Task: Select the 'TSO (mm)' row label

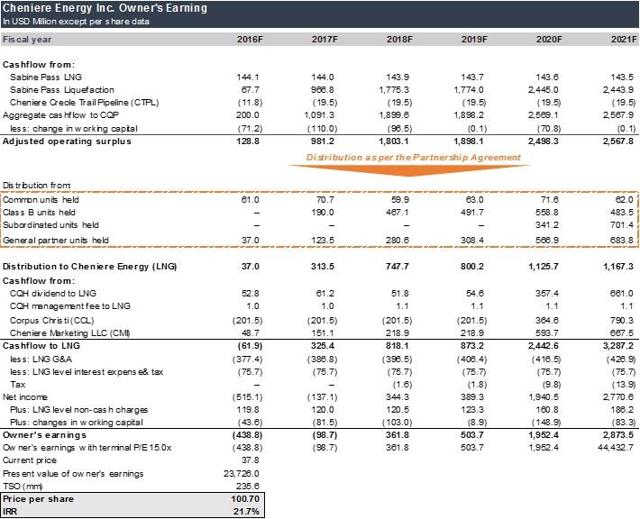Action: [x=22, y=487]
